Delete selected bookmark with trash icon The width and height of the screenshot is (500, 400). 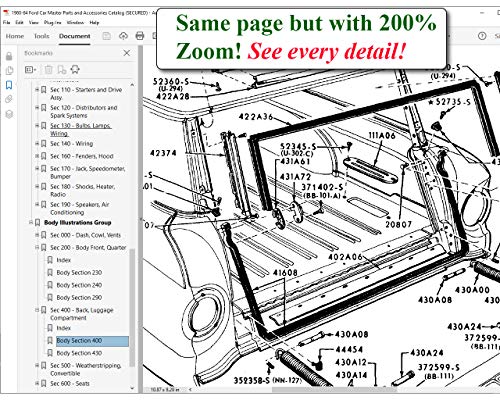pyautogui.click(x=49, y=69)
